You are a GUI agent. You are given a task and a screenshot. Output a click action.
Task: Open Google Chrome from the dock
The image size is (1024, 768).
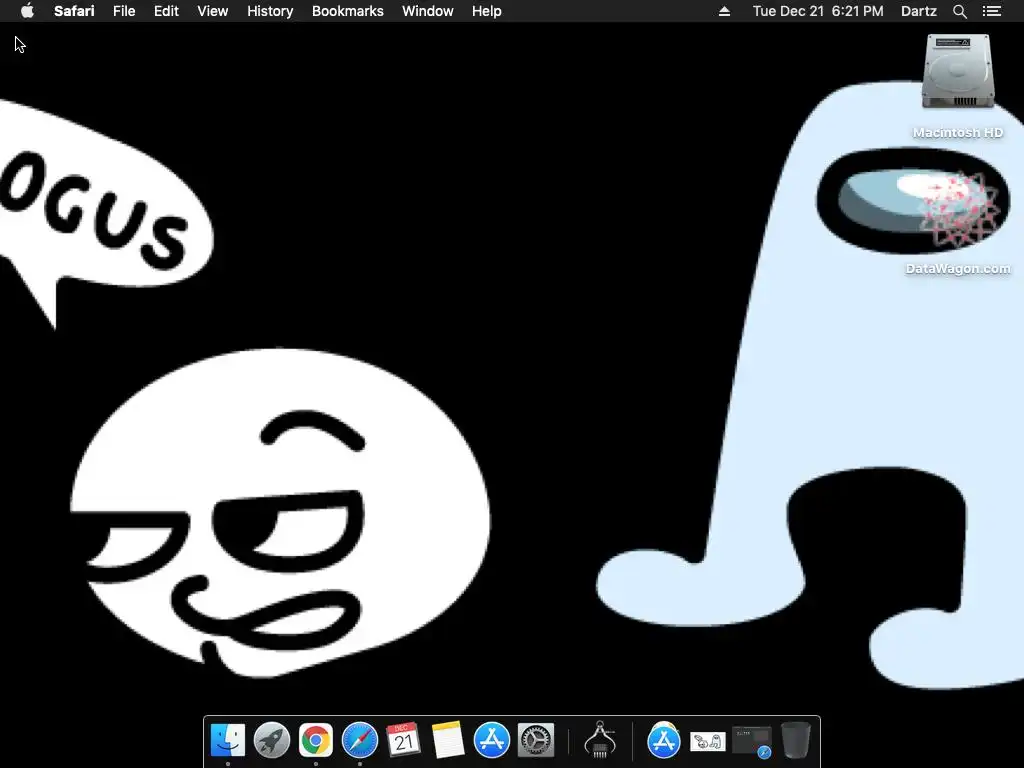[315, 740]
